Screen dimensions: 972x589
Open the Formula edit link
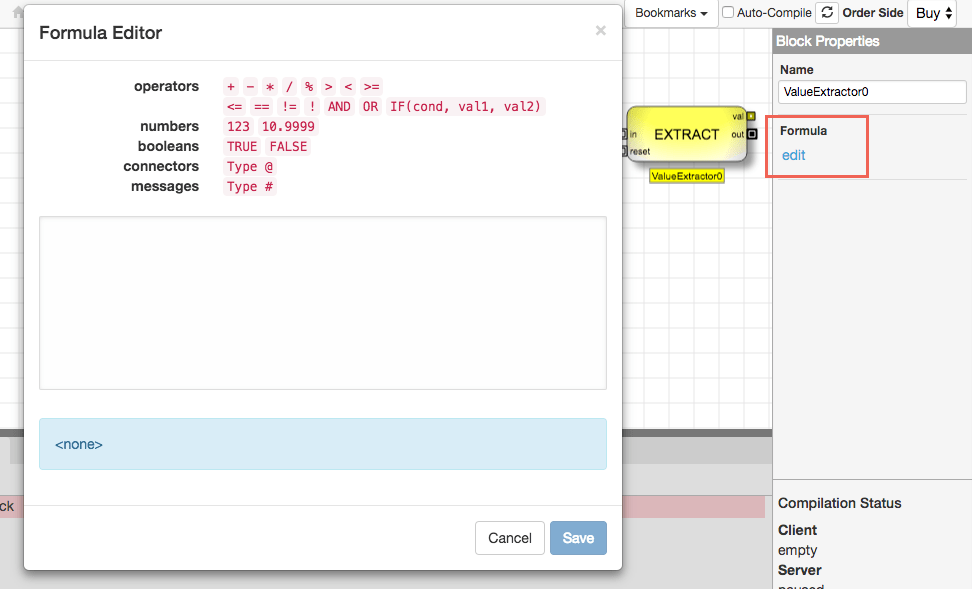click(x=793, y=156)
